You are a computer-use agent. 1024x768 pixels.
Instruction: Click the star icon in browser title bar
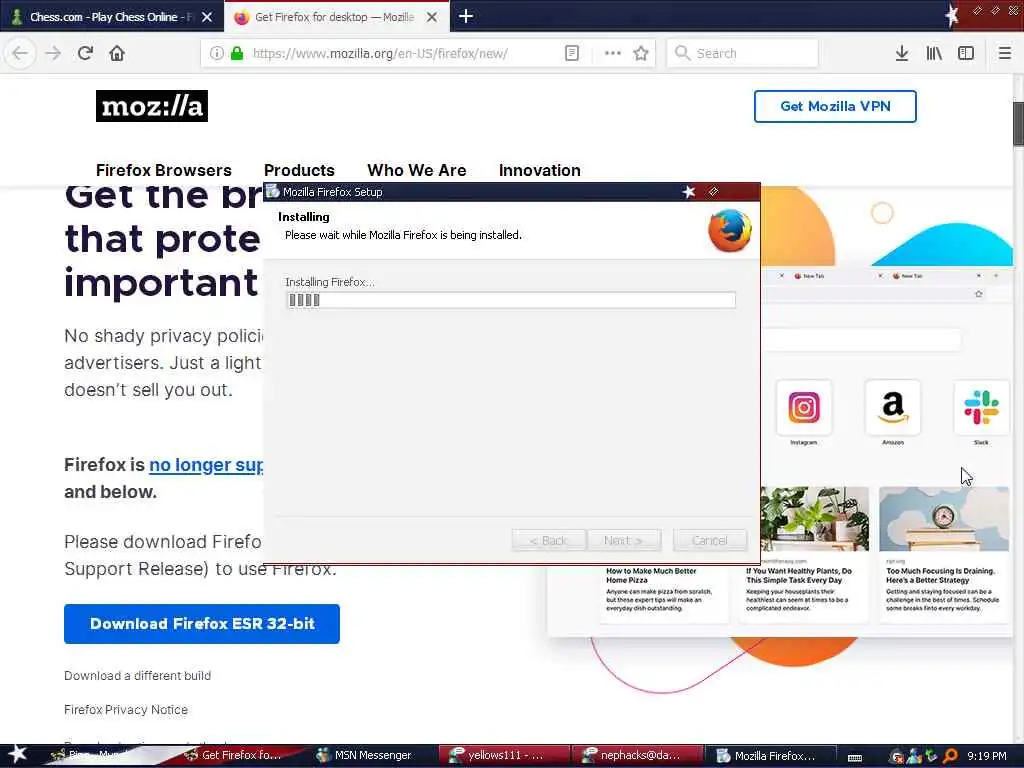pos(952,14)
